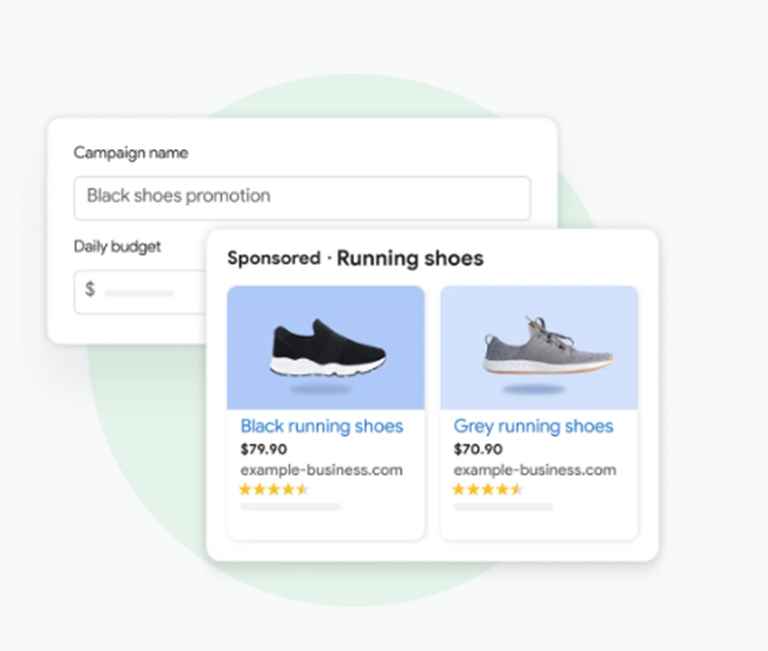768x651 pixels.
Task: Click the Running shoes heading
Action: pyautogui.click(x=410, y=259)
